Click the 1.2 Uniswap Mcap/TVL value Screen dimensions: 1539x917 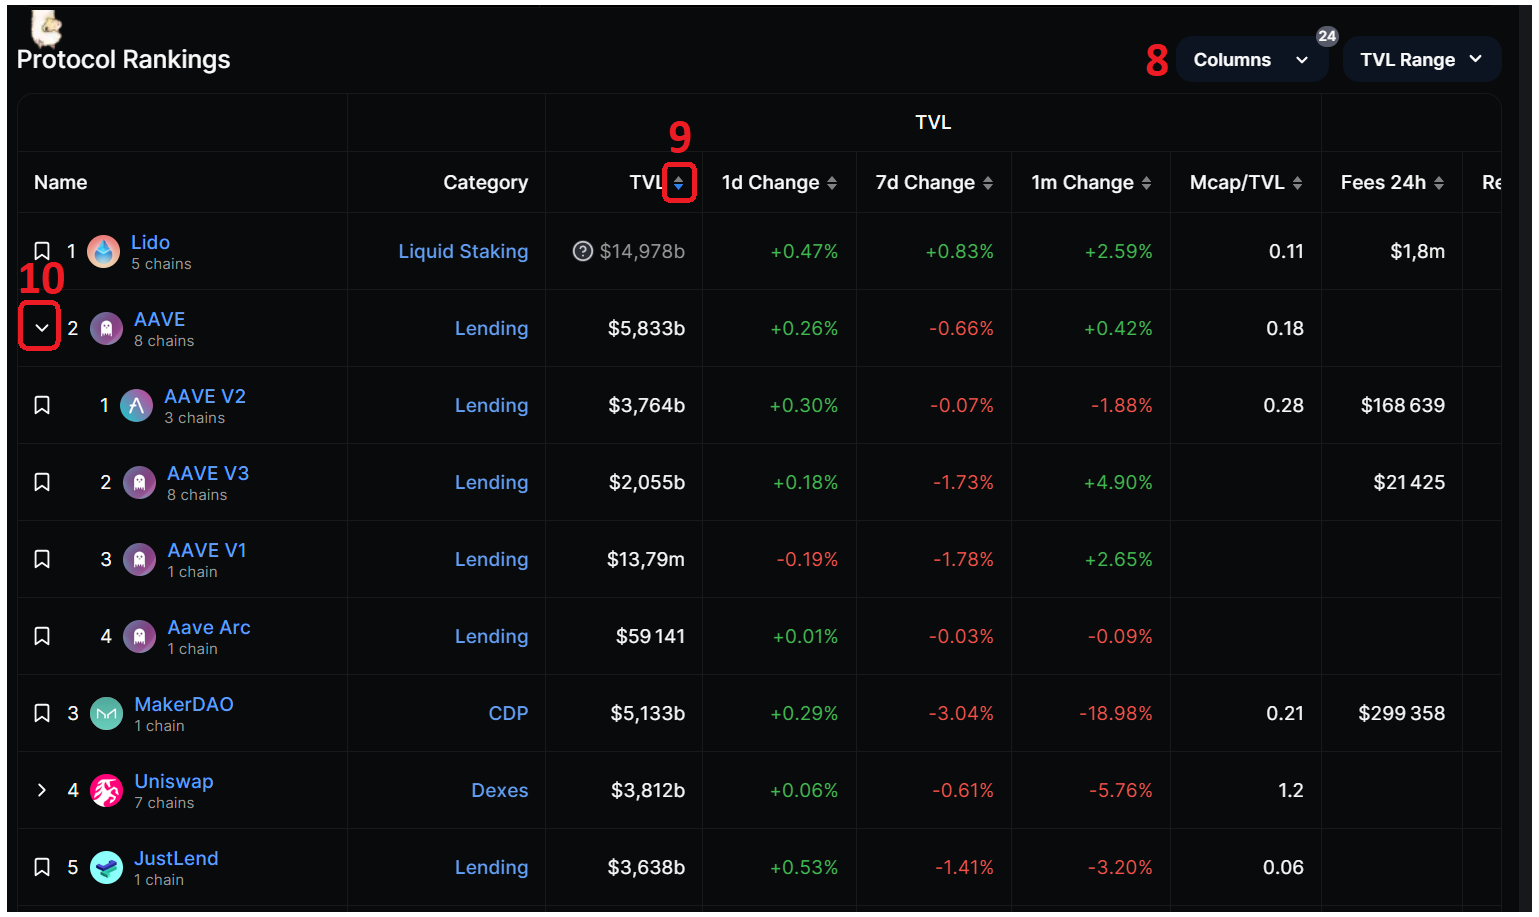click(x=1291, y=790)
